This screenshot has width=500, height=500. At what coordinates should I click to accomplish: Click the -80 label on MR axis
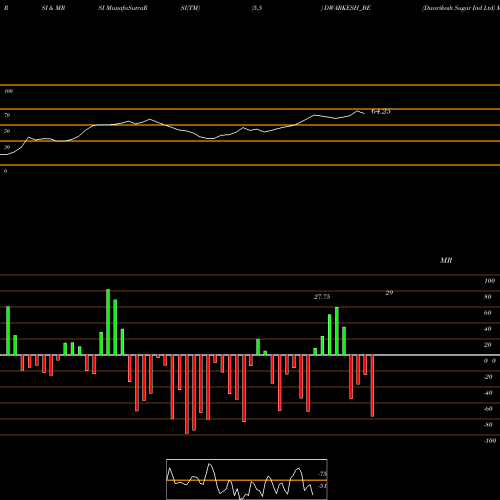(488, 425)
